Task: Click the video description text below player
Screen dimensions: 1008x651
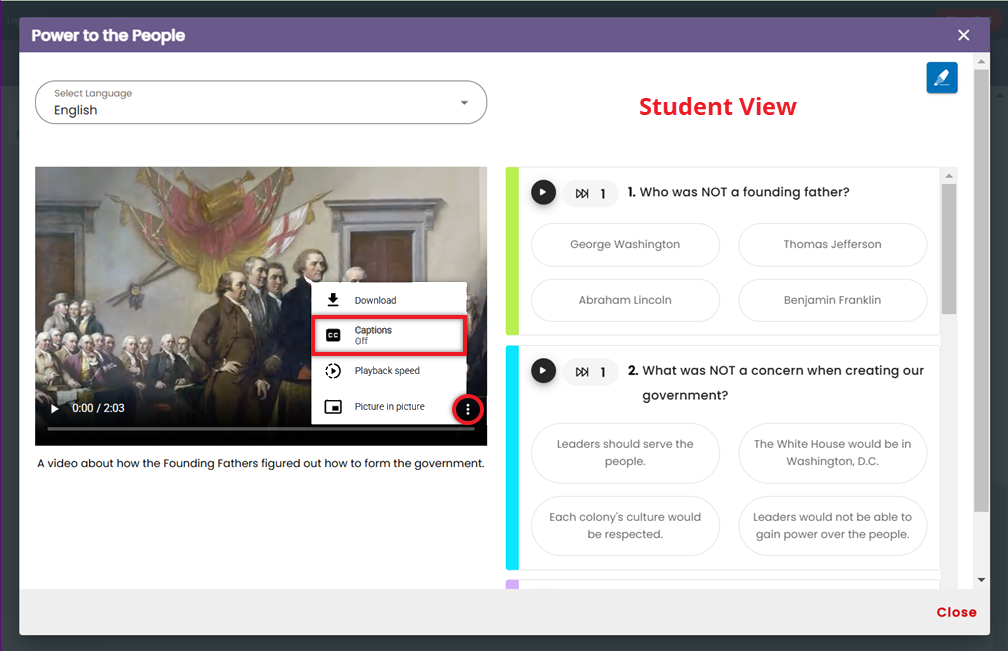Action: [x=260, y=463]
